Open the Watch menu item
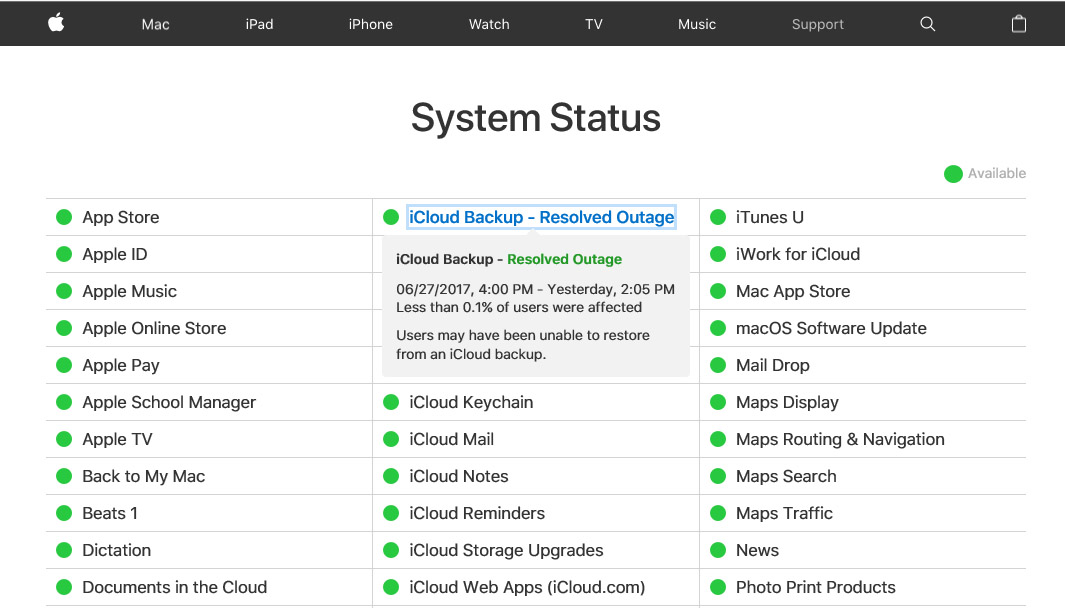 [x=489, y=24]
